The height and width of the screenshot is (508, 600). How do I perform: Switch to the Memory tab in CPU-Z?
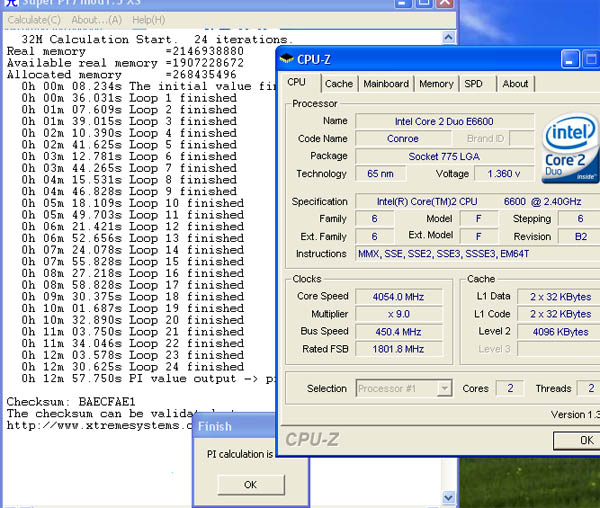(x=436, y=84)
